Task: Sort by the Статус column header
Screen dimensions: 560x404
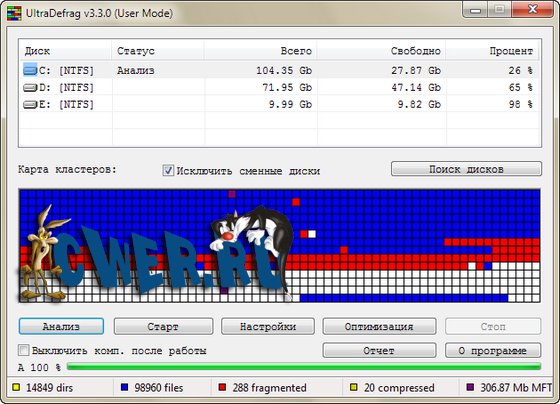Action: (x=158, y=51)
